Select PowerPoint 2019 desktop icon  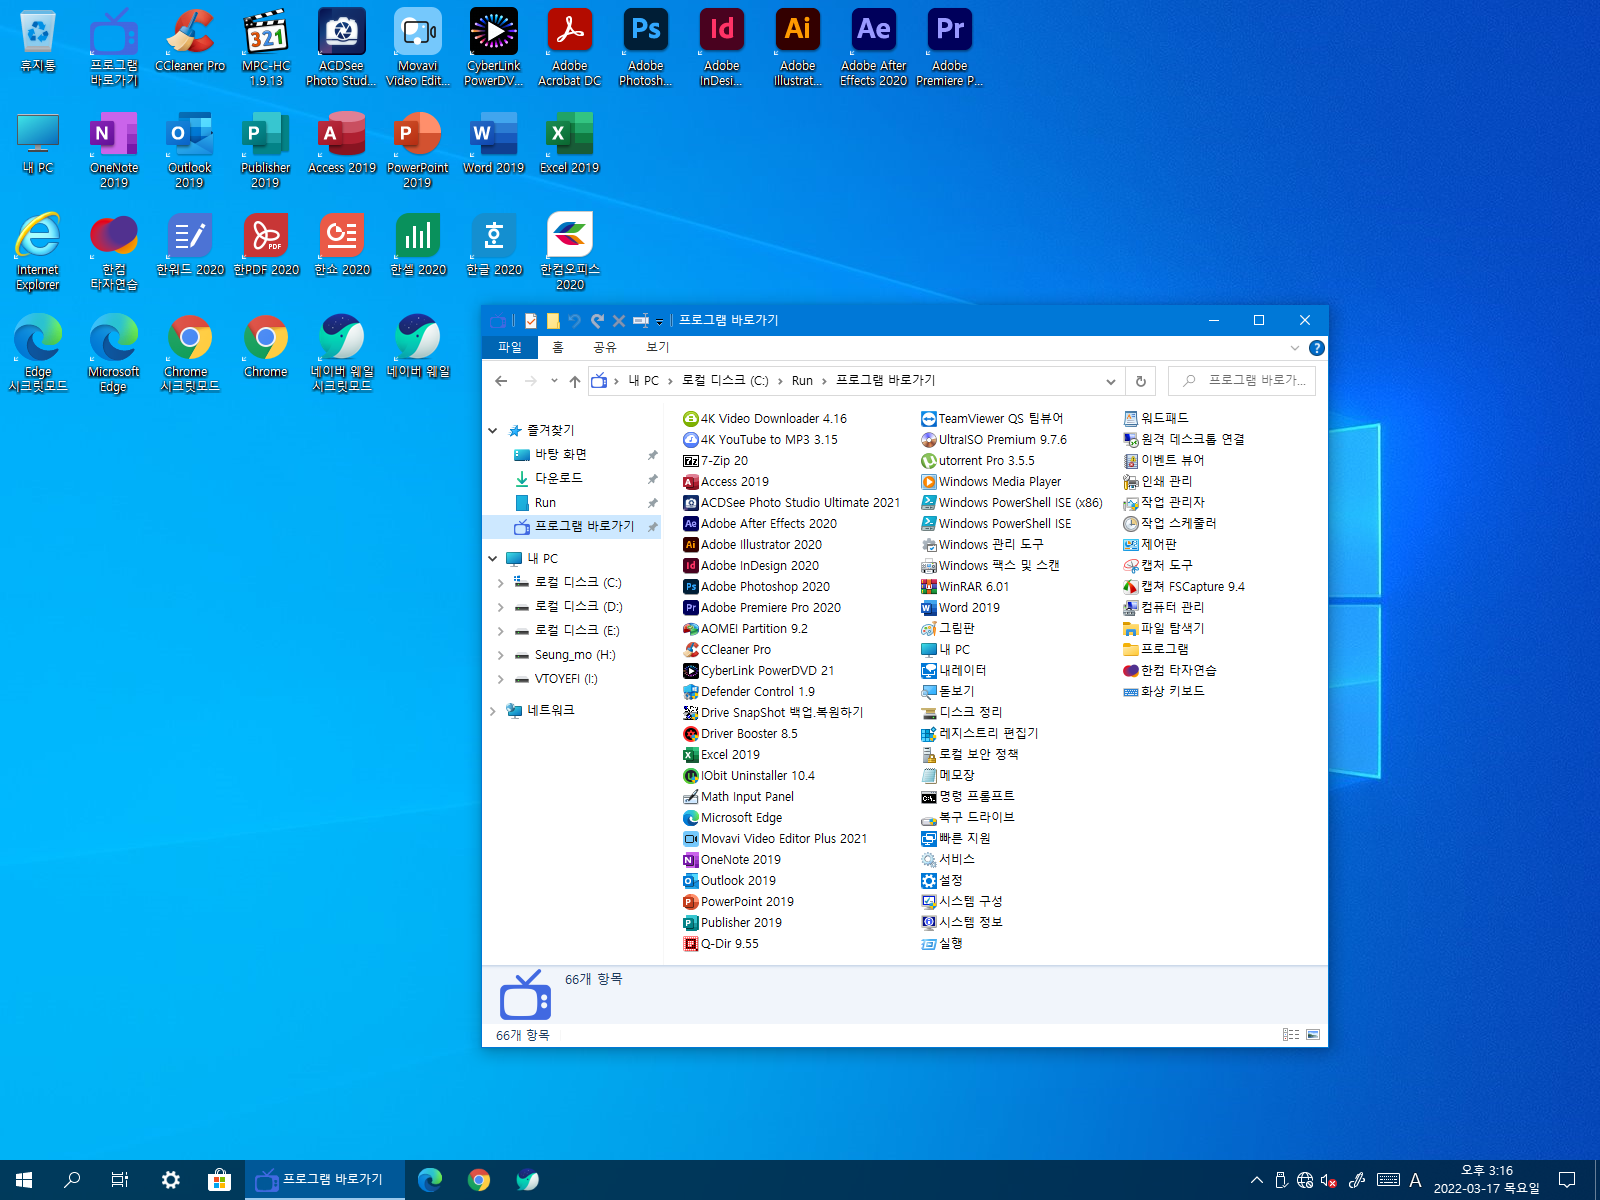tap(418, 150)
